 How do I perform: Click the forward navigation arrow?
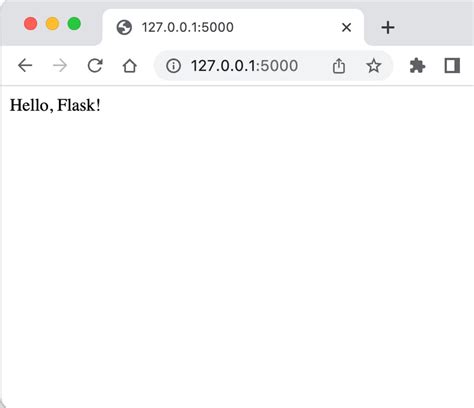[60, 65]
